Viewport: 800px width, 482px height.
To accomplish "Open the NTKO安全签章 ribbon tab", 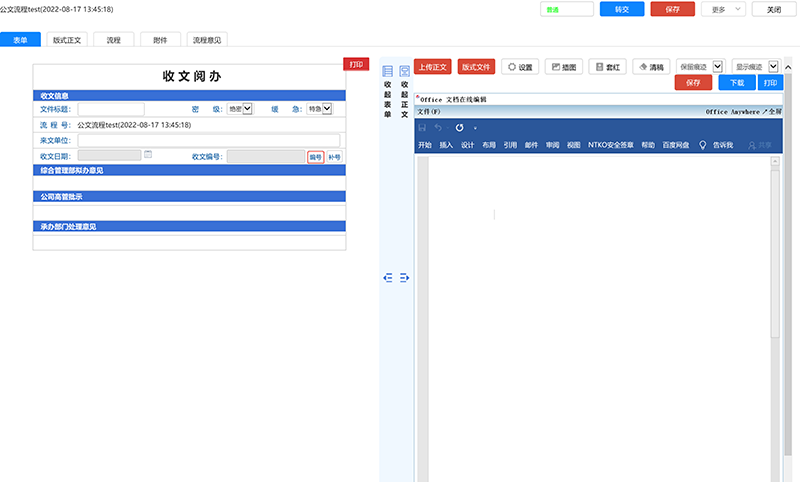I will 611,145.
